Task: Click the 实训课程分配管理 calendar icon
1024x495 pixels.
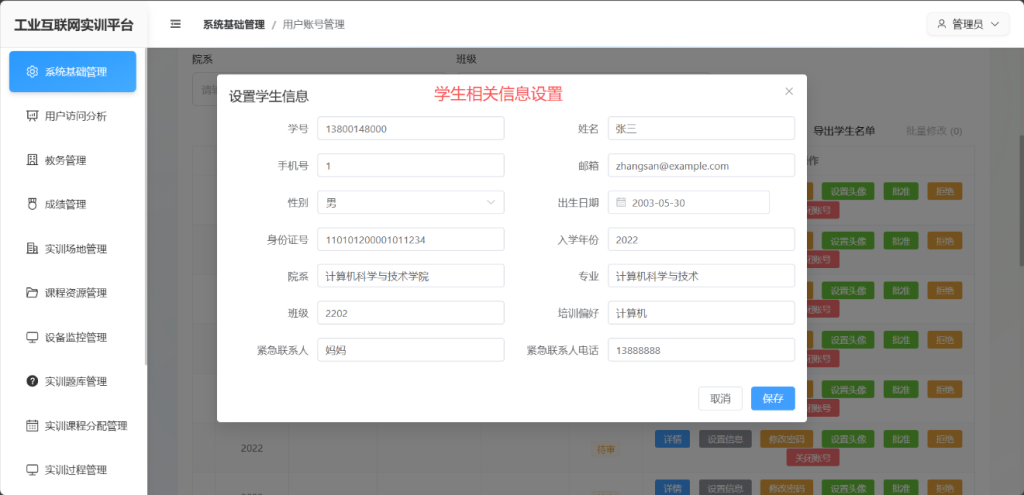Action: coord(32,425)
